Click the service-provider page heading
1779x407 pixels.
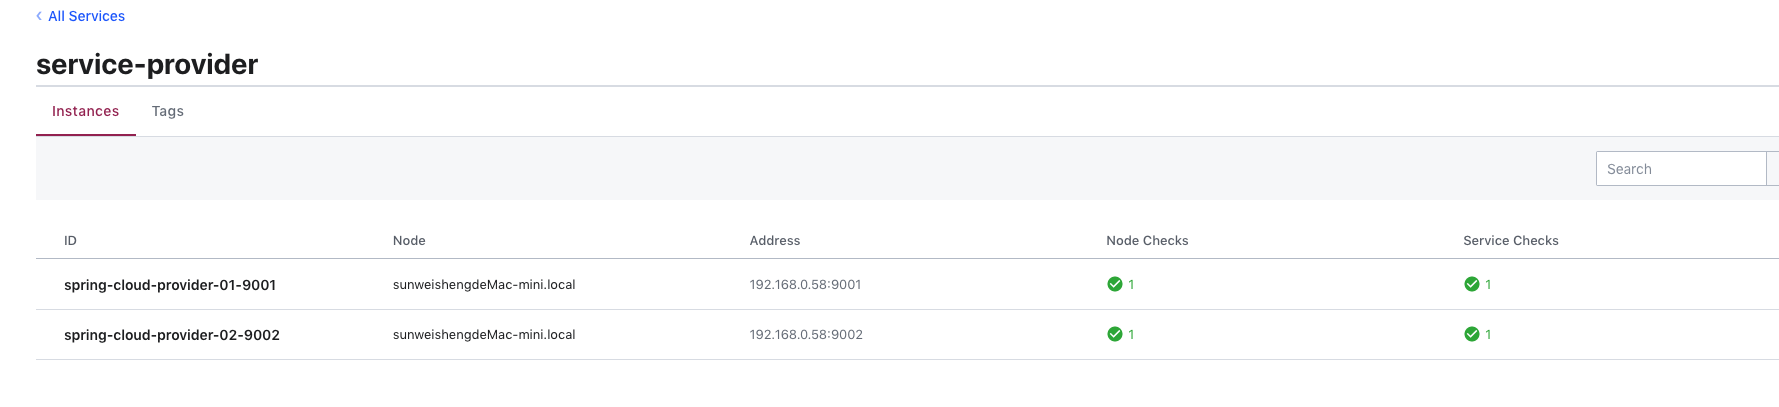tap(147, 64)
